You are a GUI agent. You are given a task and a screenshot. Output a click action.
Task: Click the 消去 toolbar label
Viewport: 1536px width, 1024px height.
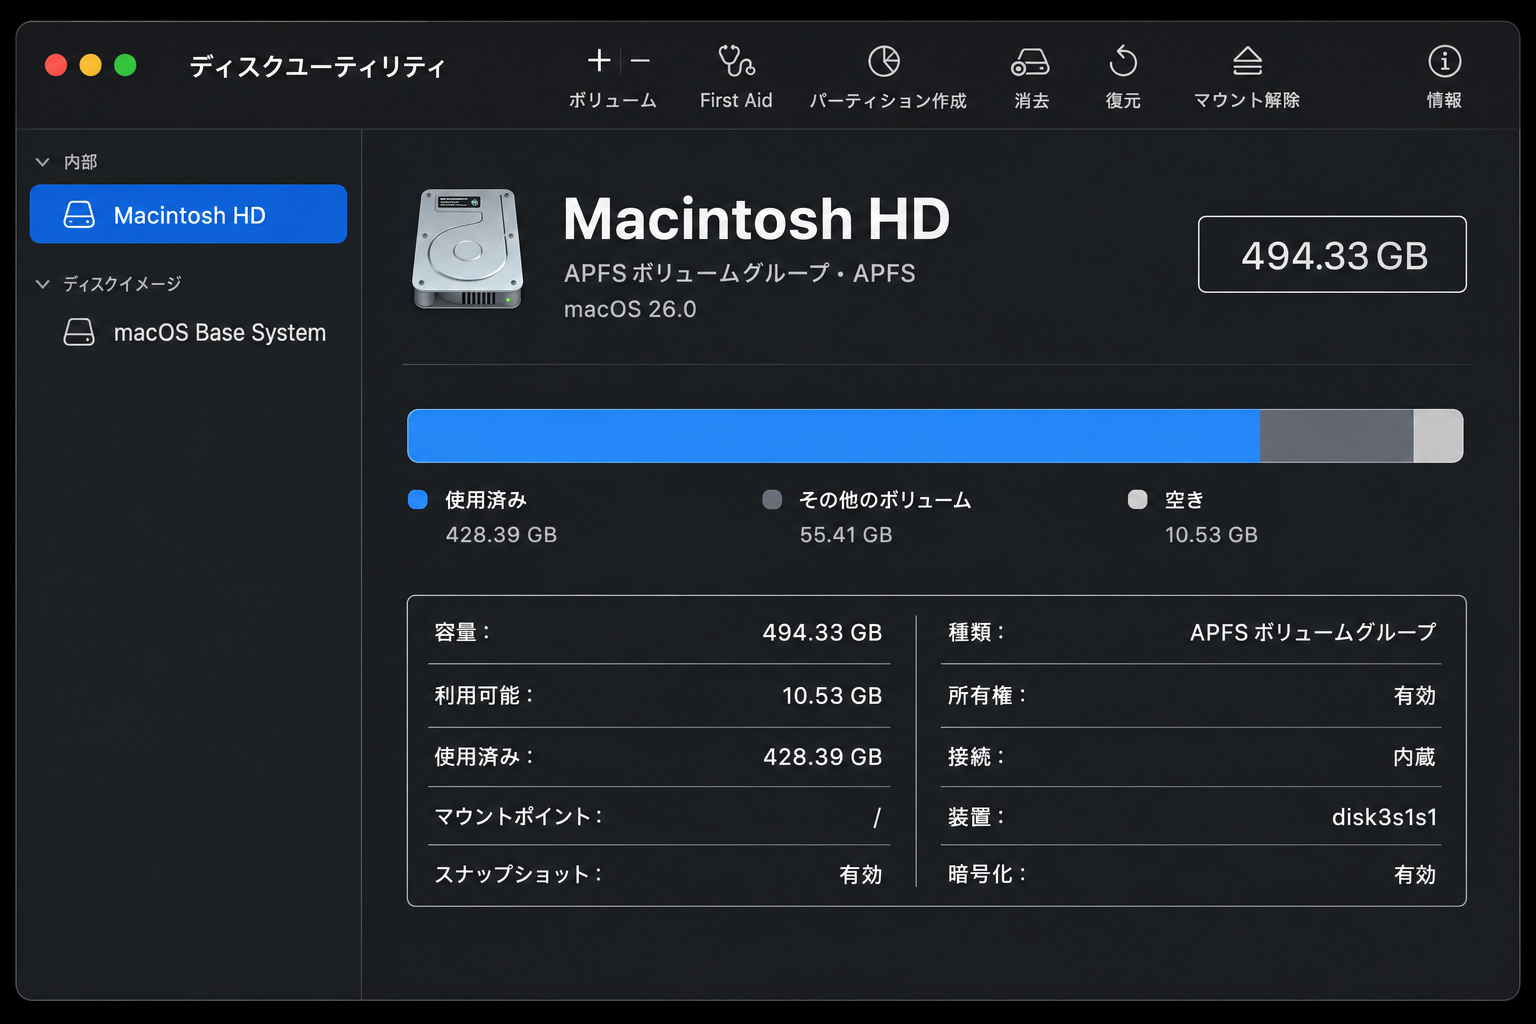point(1031,100)
